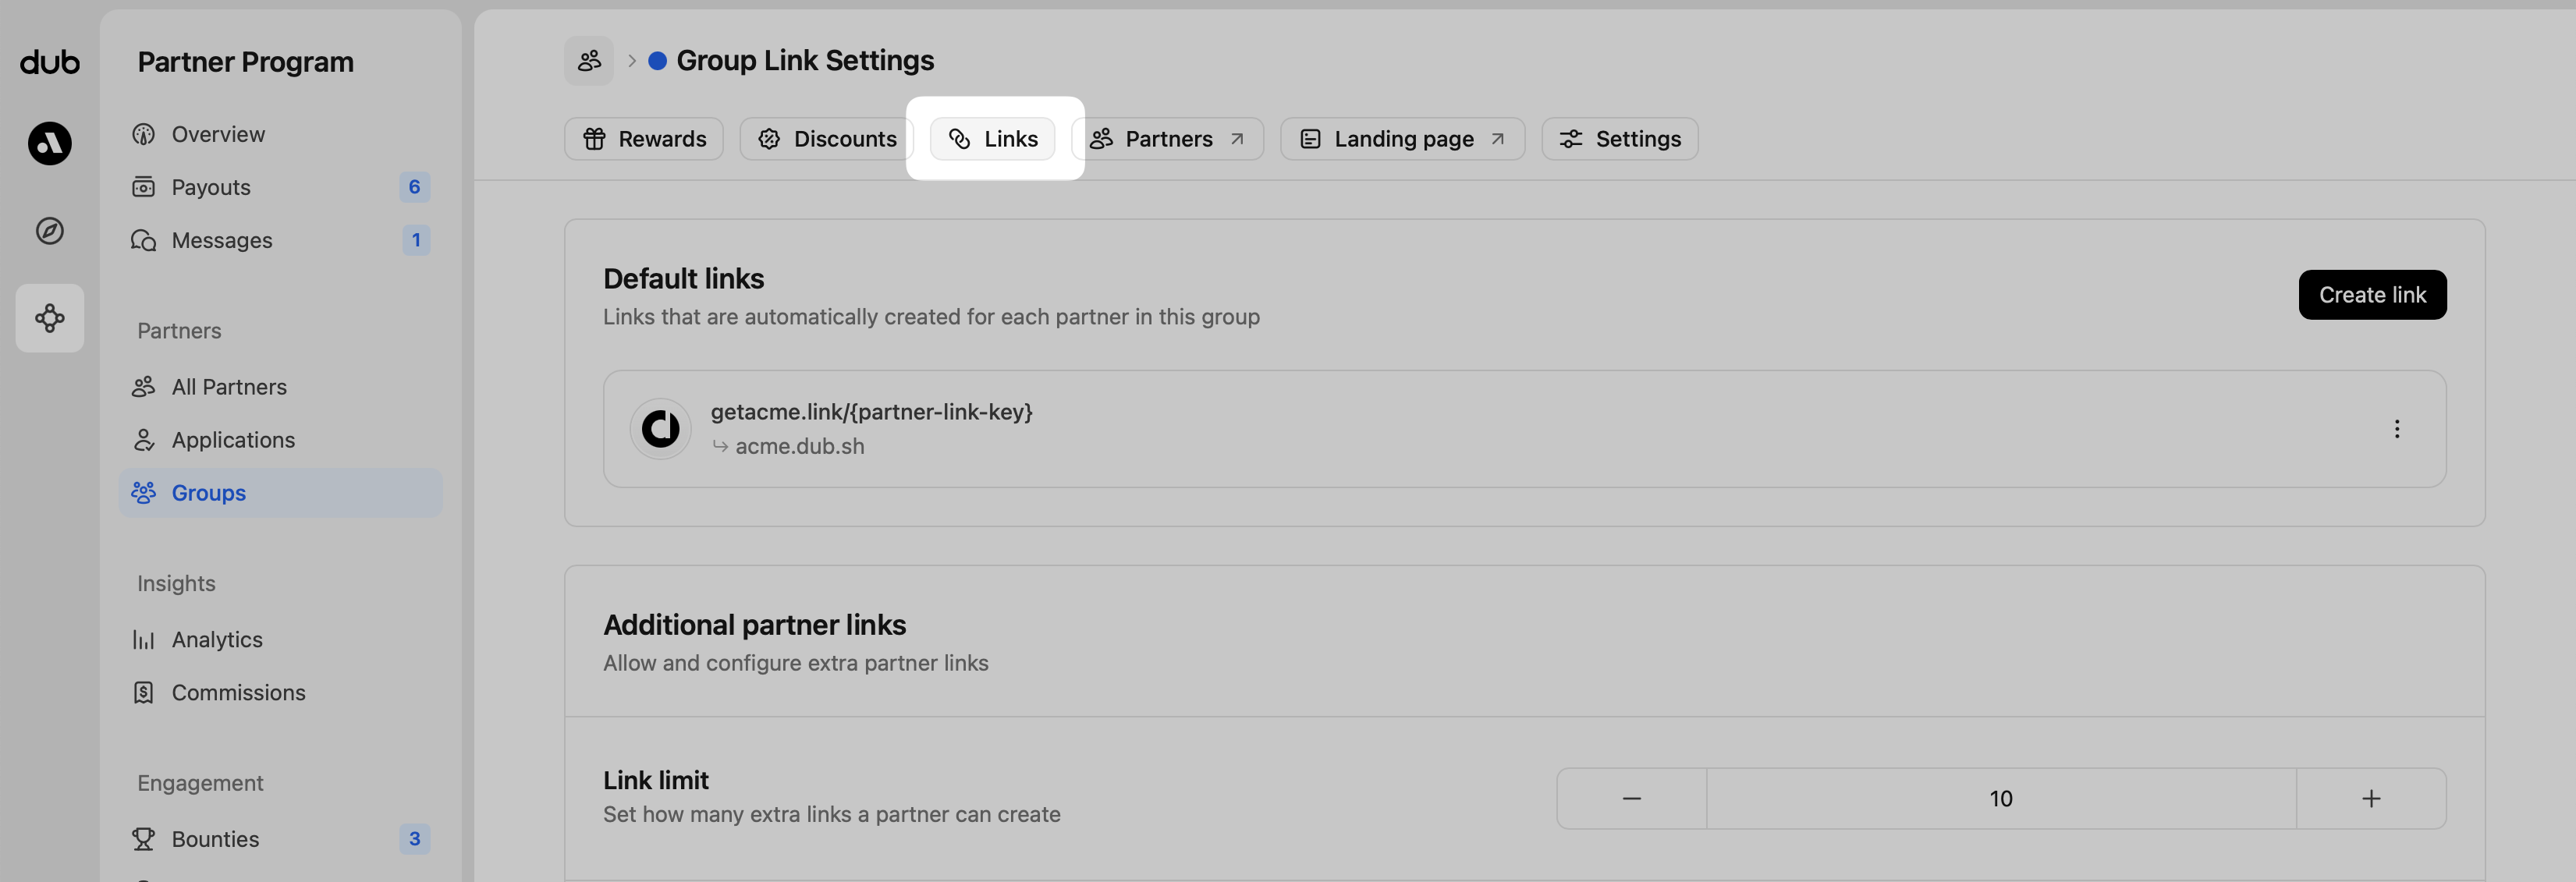Increase link limit with plus button
The width and height of the screenshot is (2576, 882).
[2370, 798]
